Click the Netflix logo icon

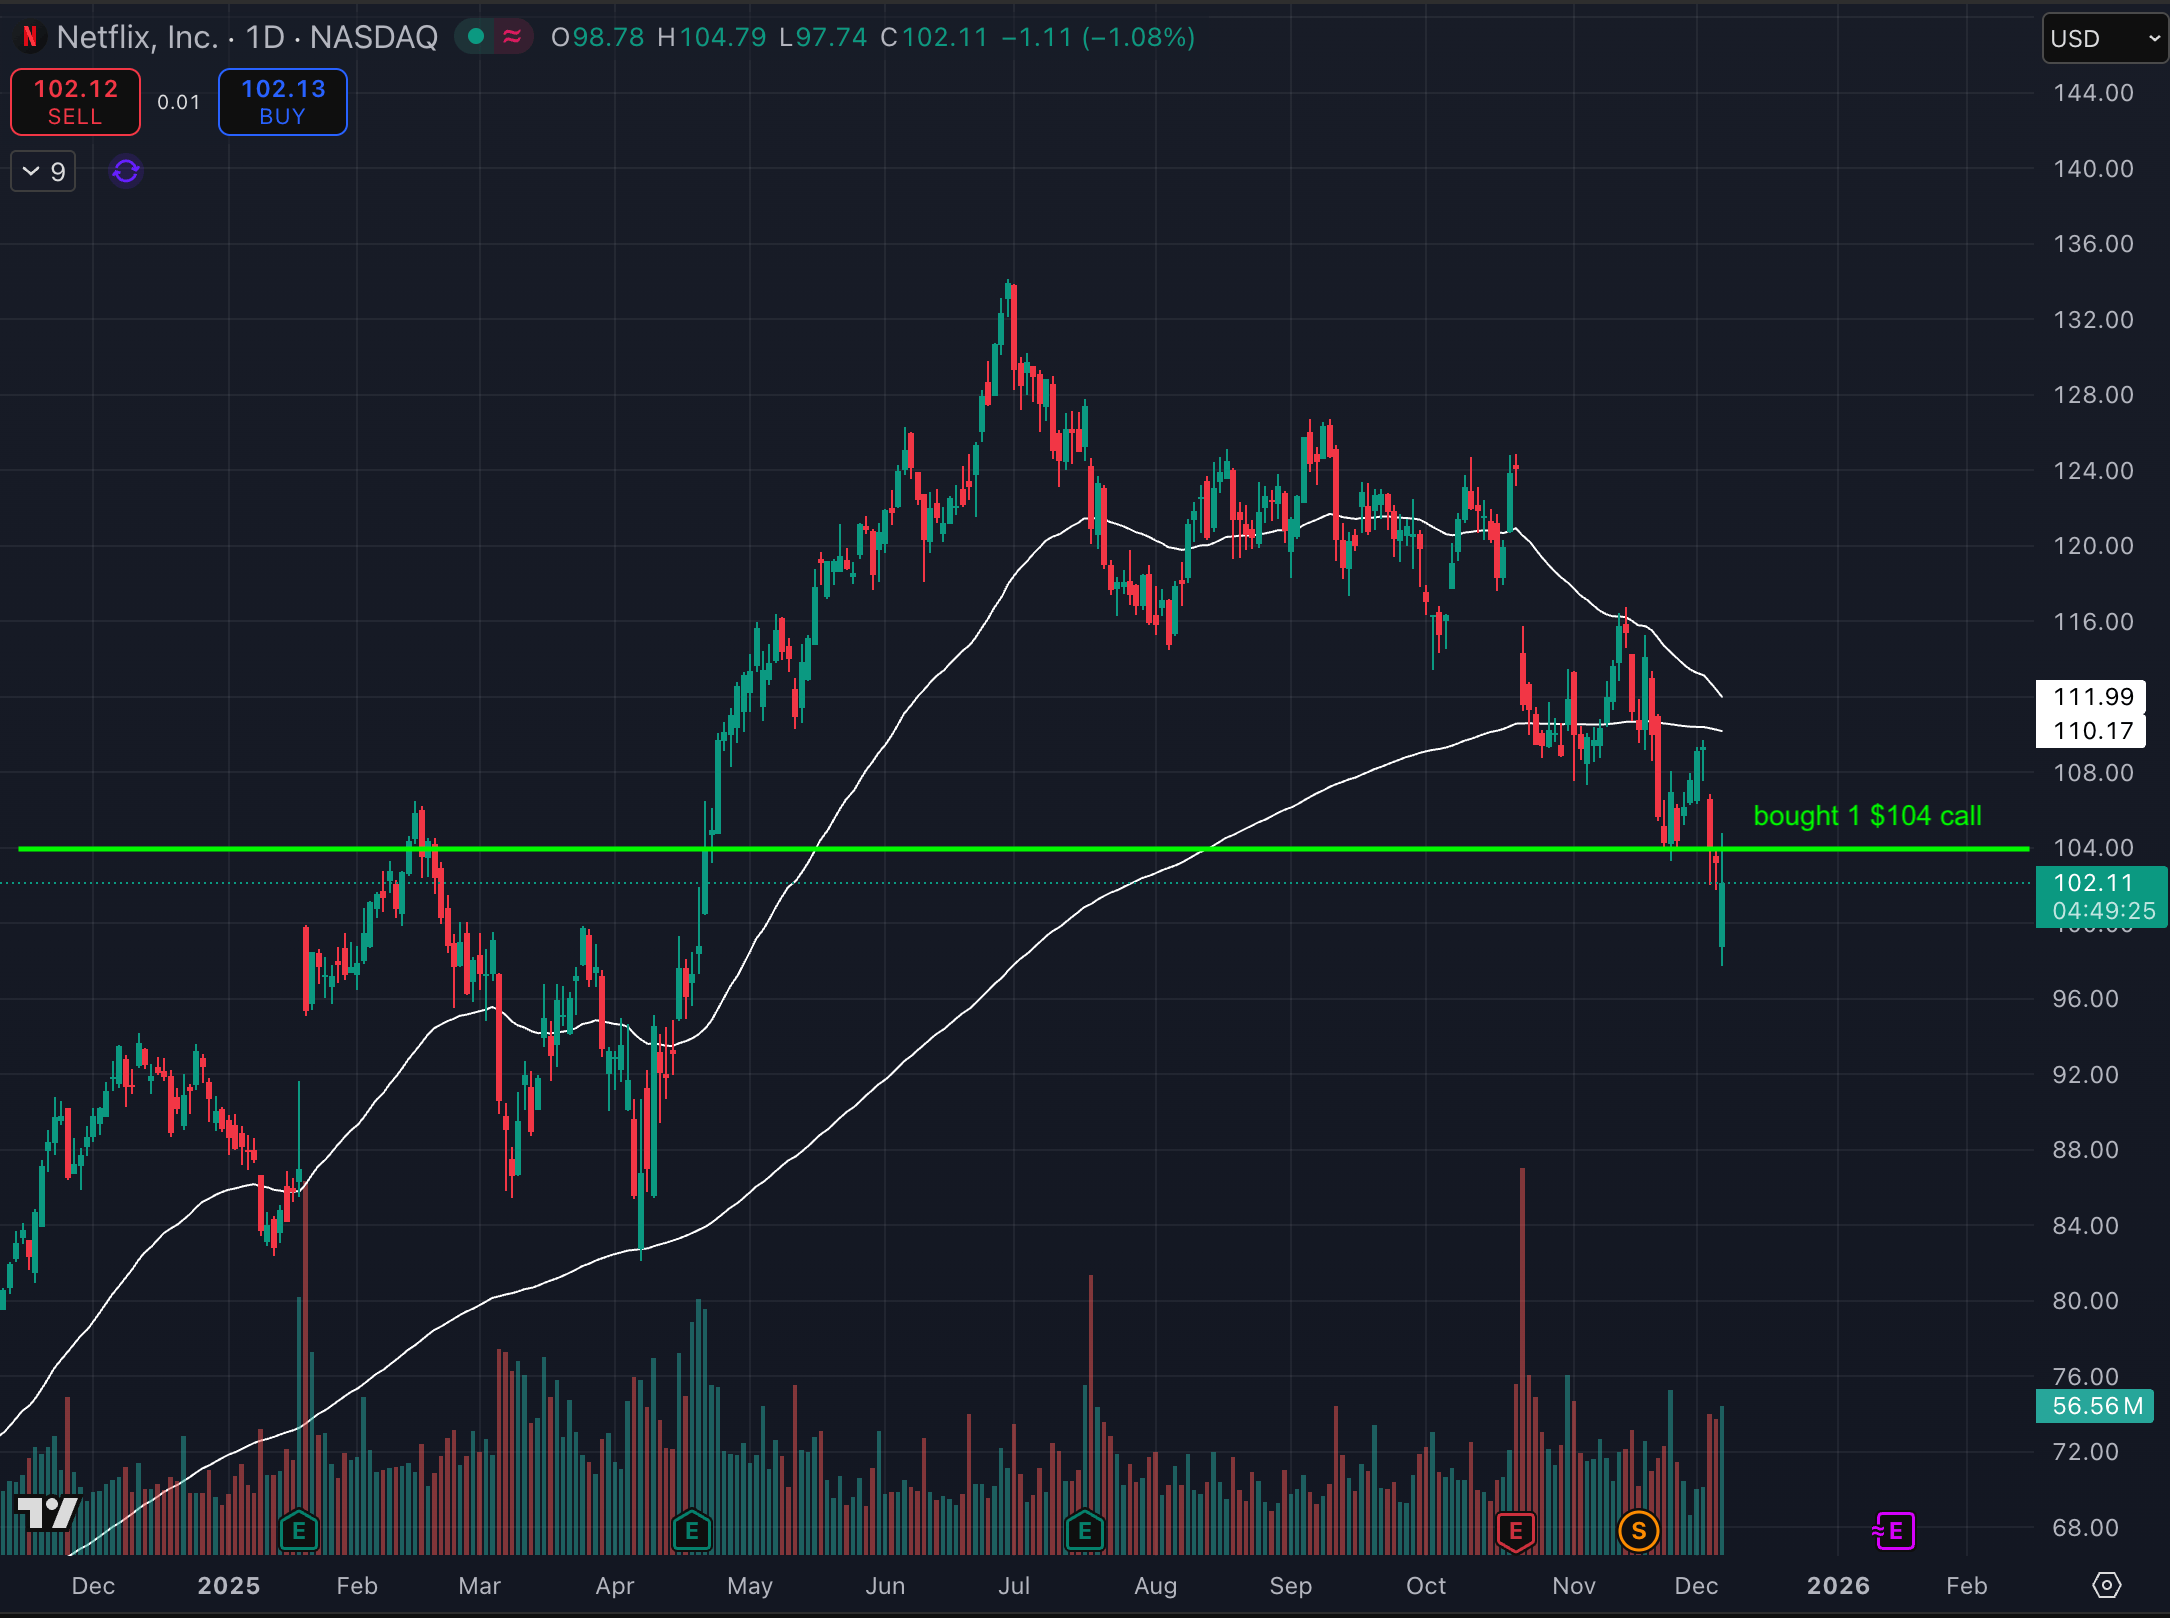click(x=30, y=37)
